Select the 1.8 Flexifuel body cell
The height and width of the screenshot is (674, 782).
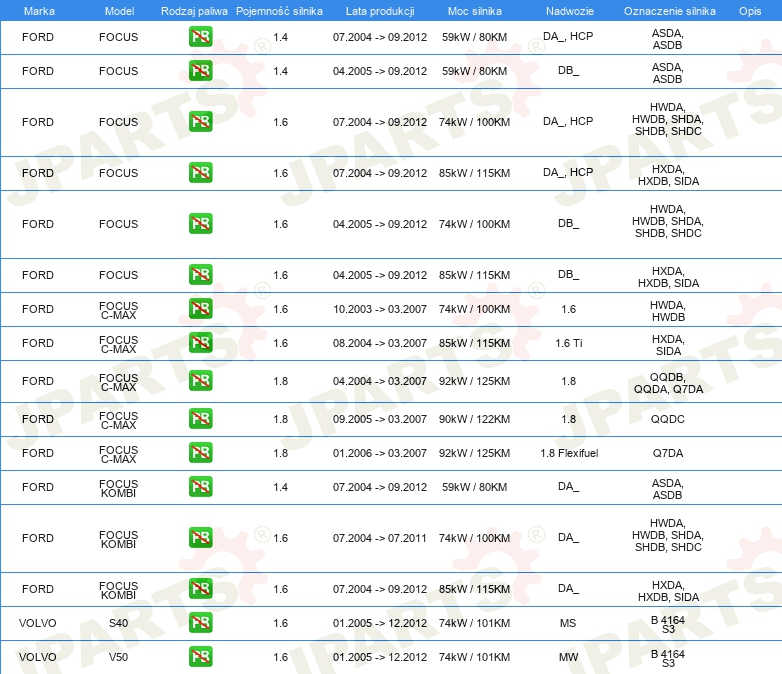click(x=569, y=453)
